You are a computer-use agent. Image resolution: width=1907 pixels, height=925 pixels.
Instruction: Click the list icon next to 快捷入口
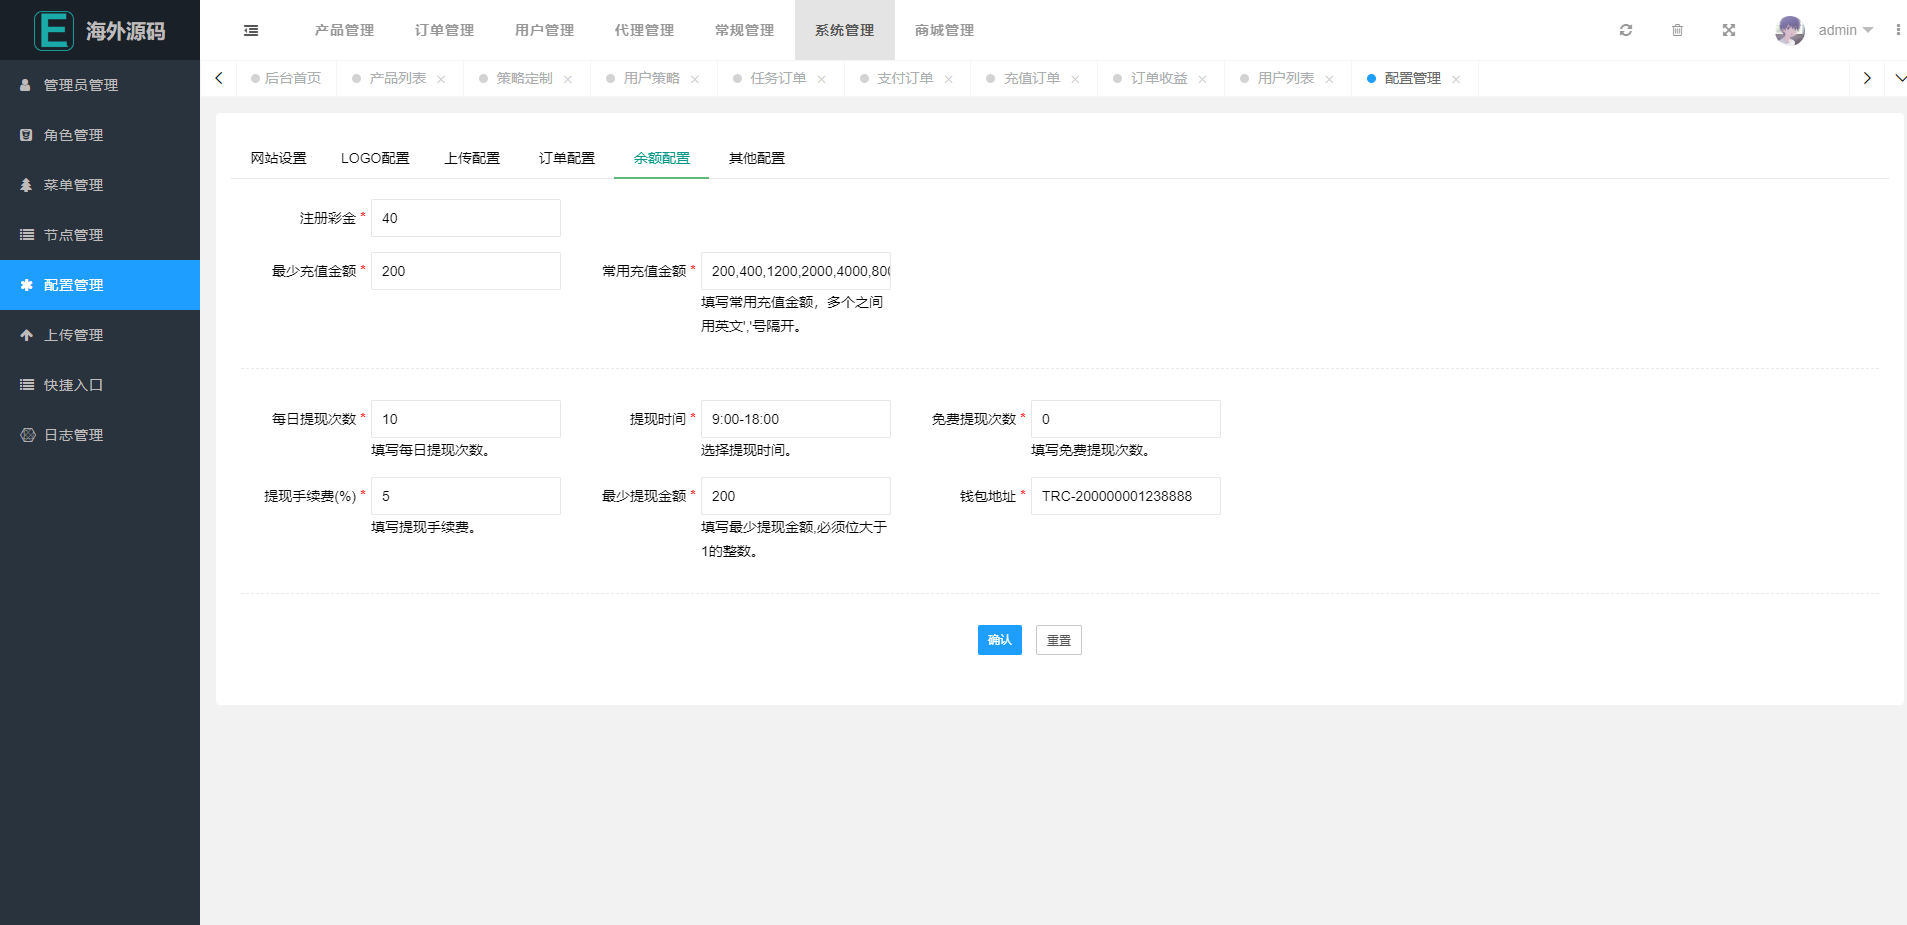(x=26, y=384)
